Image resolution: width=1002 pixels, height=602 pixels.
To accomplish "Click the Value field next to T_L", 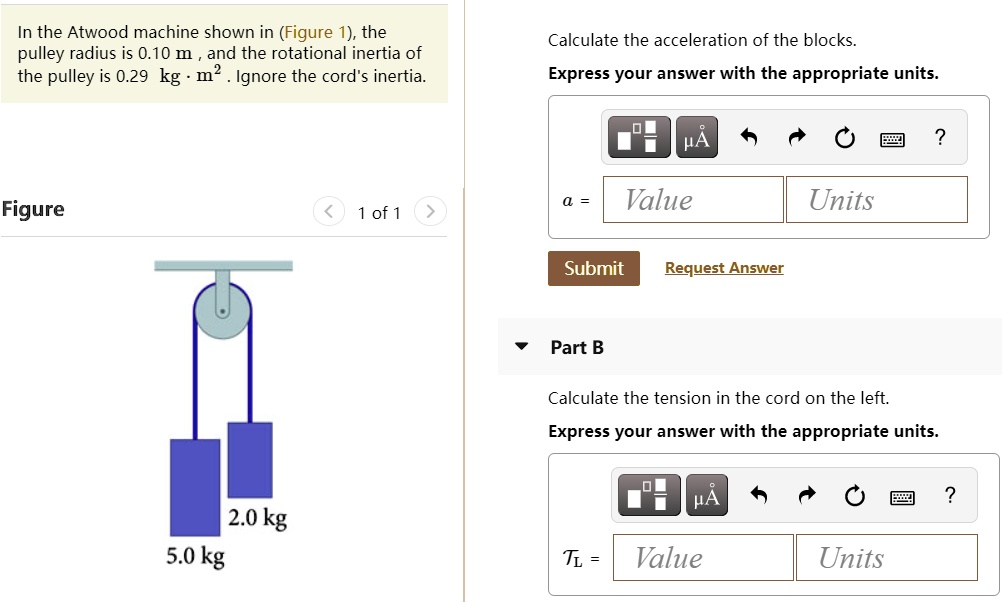I will pyautogui.click(x=702, y=557).
